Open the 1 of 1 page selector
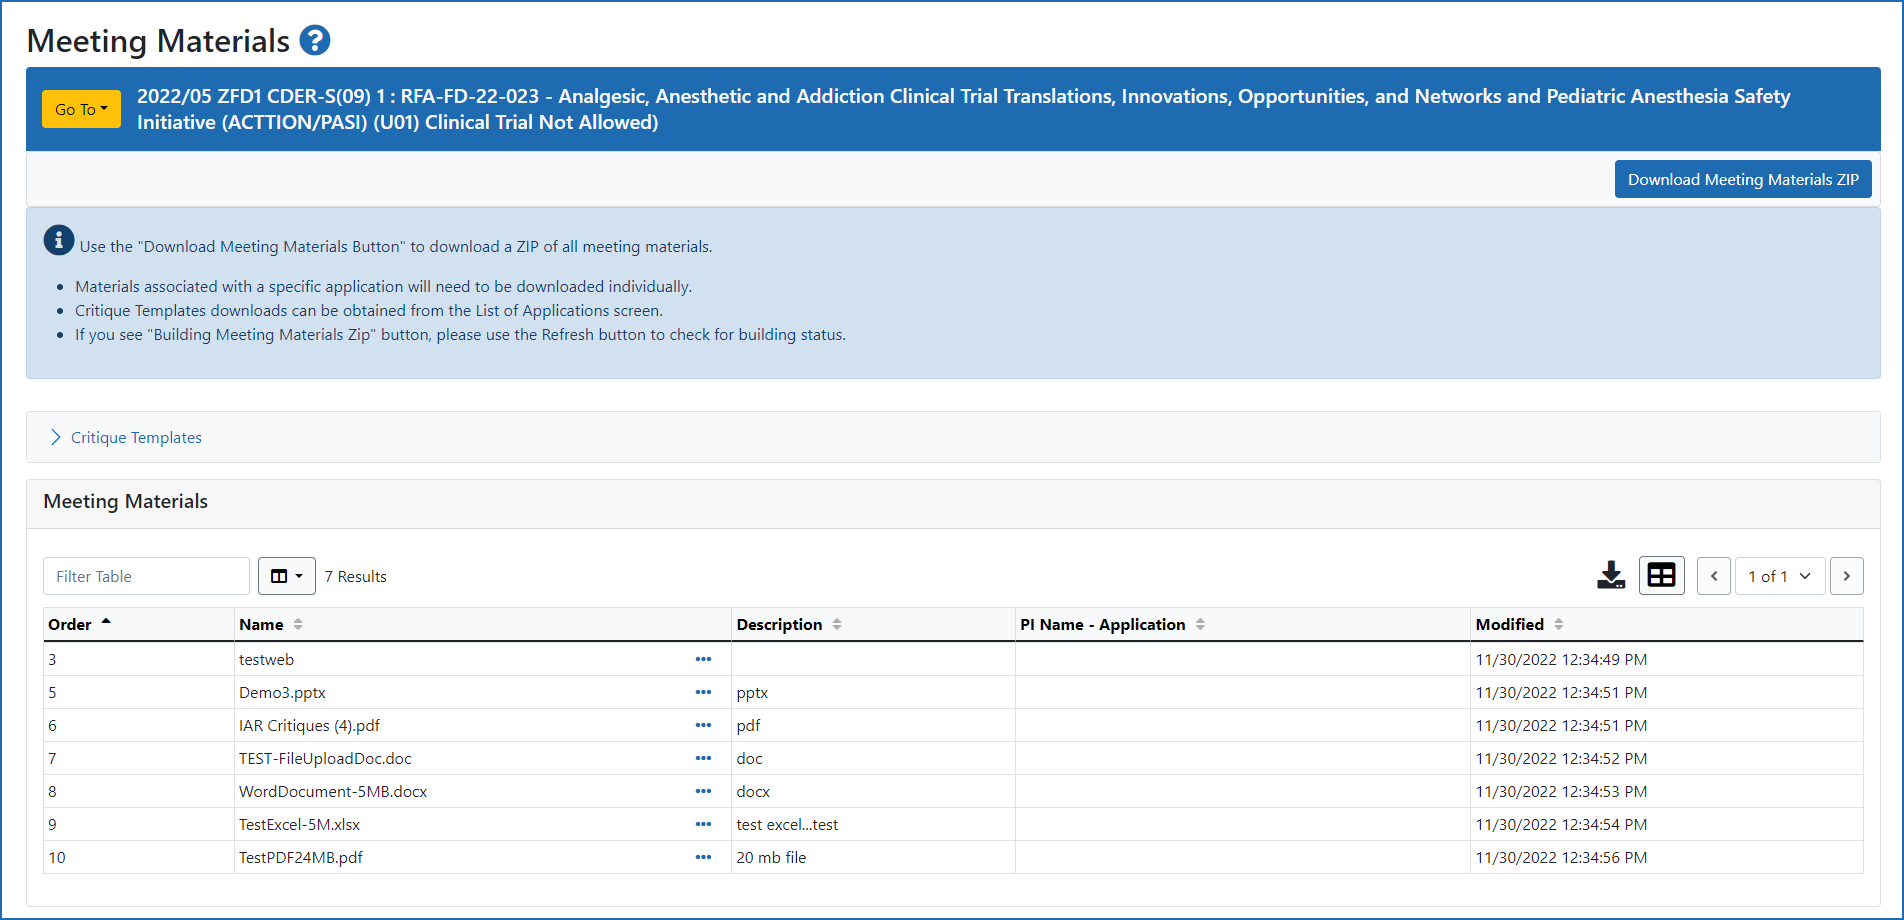The width and height of the screenshot is (1904, 920). click(1780, 576)
